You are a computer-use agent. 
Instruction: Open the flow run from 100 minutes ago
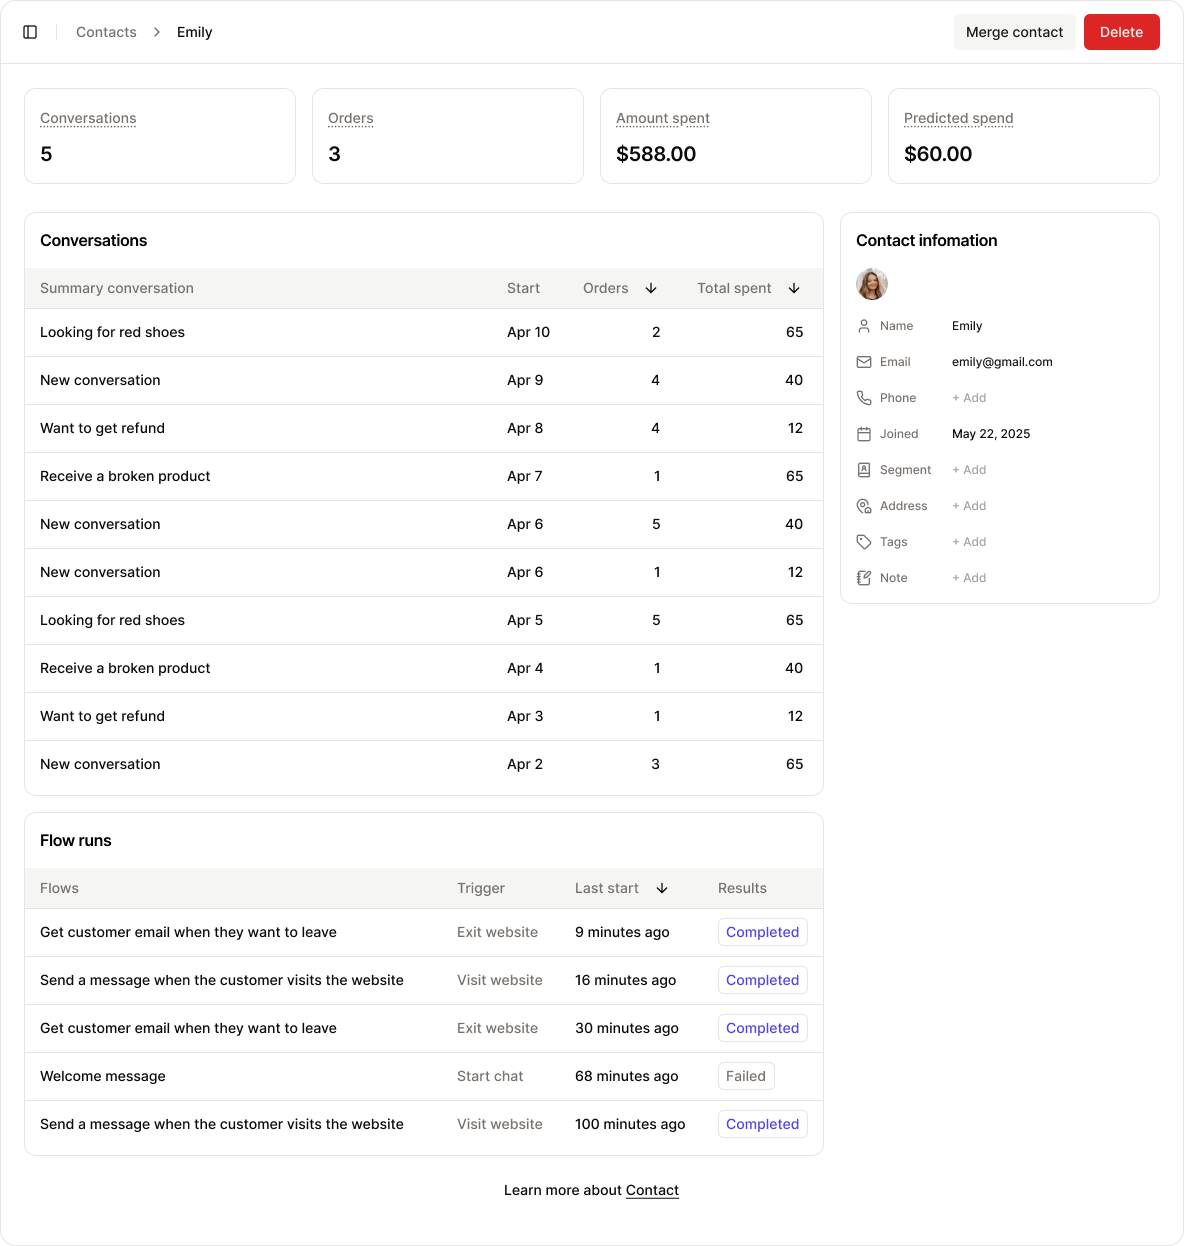(x=424, y=1124)
